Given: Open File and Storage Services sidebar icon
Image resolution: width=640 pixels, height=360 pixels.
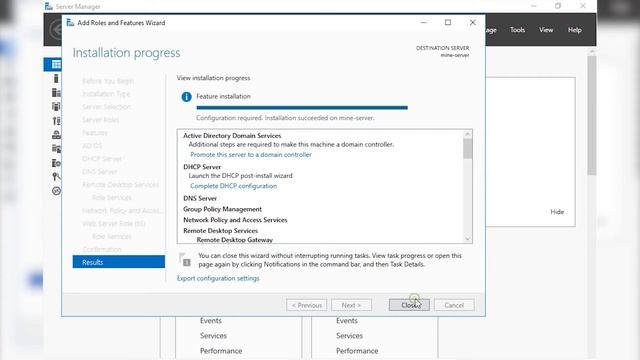Looking at the screenshot, I should point(56,149).
